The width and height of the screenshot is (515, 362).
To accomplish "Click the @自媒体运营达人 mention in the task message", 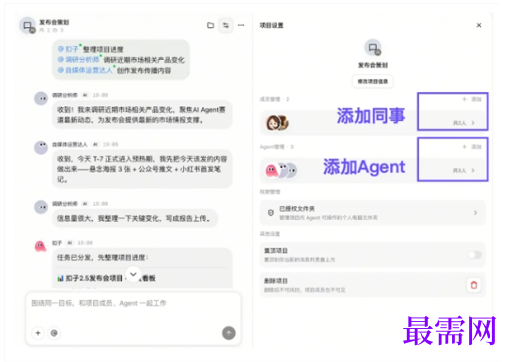I will (x=85, y=70).
